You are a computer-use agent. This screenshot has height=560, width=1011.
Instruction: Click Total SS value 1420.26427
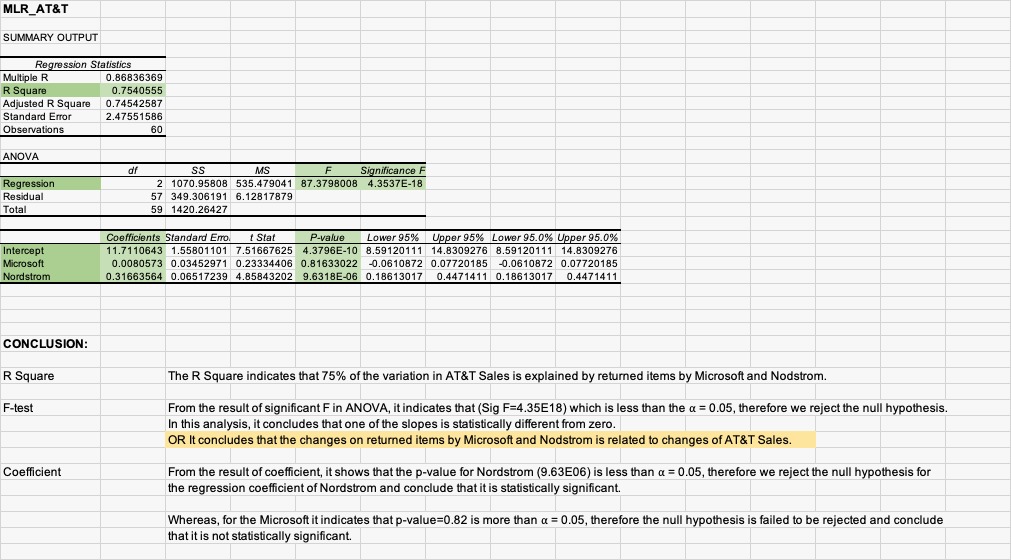point(199,209)
